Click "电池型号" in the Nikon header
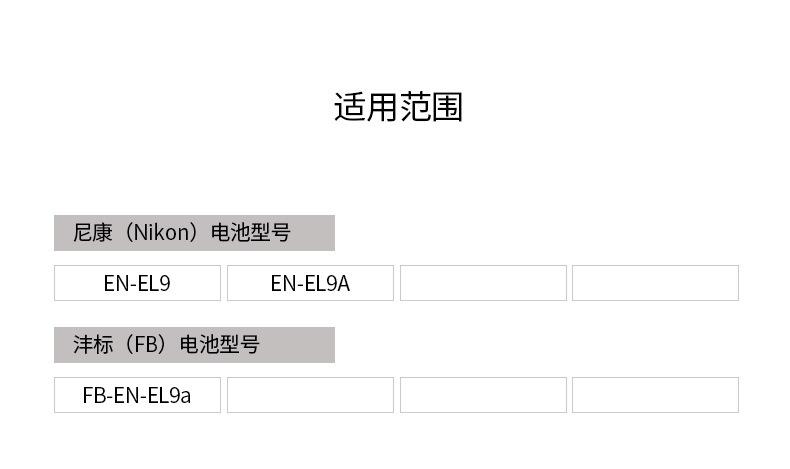This screenshot has width=790, height=469. 251,233
